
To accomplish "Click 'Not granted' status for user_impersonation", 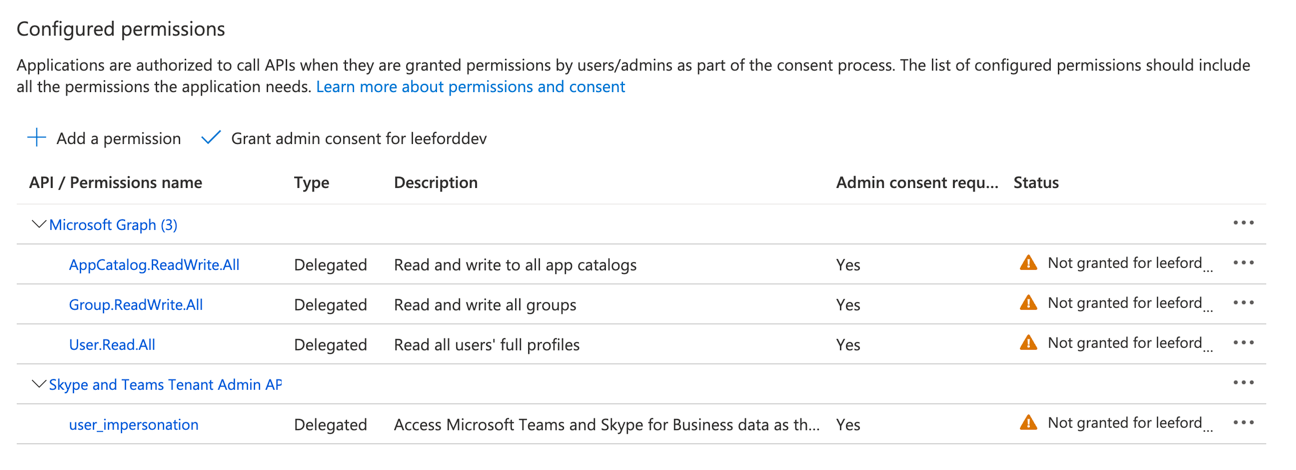I will 1130,423.
